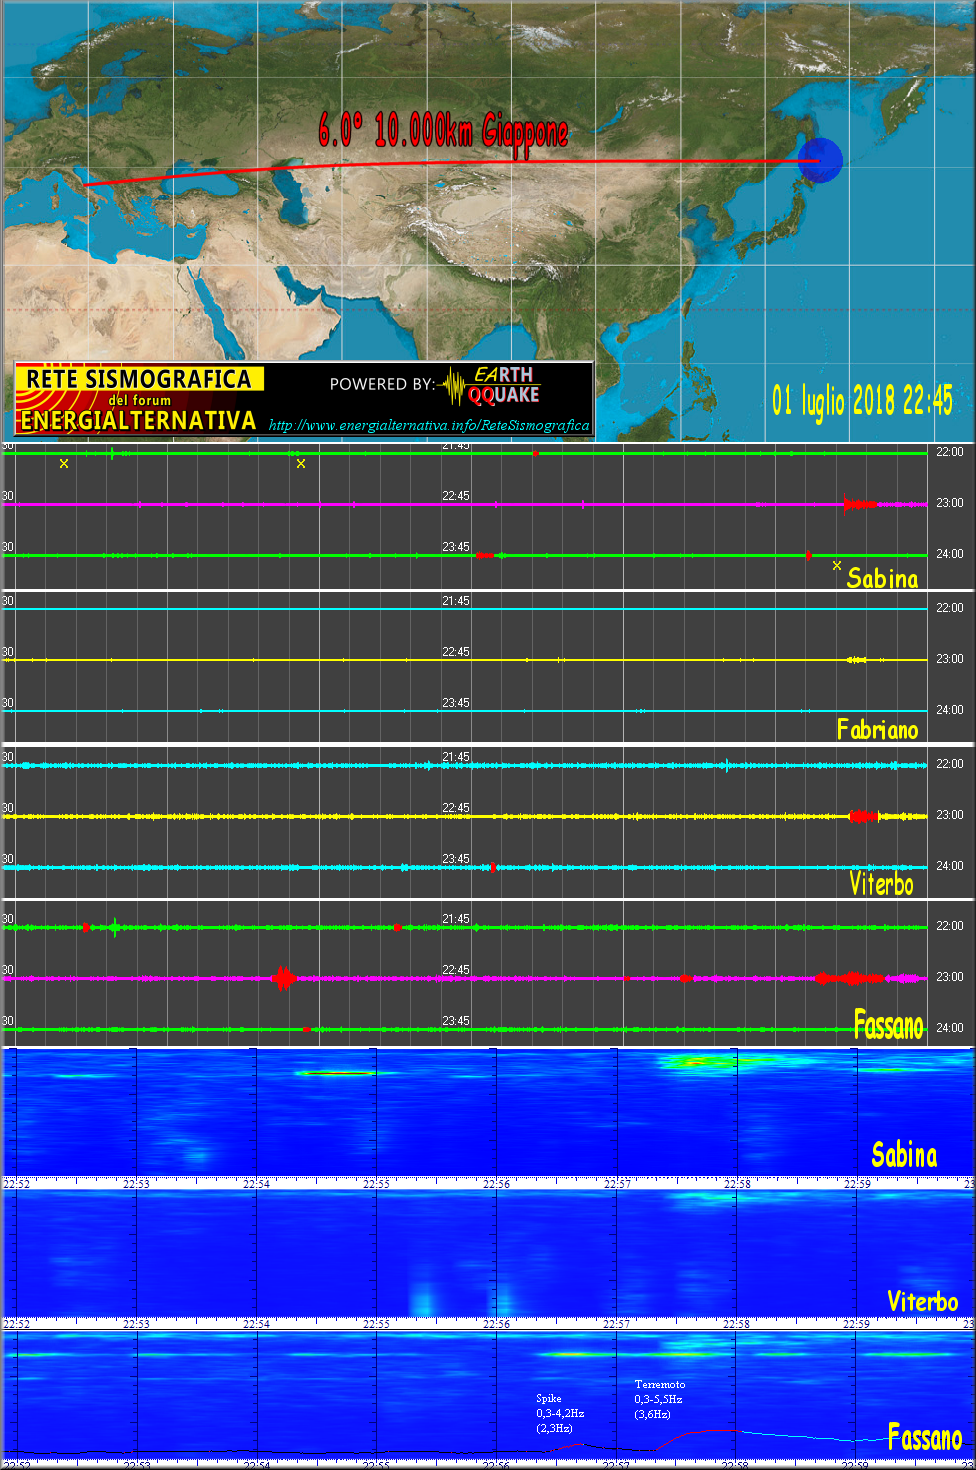Click the red marker on Fassano's 23:45 trace
The image size is (976, 1470).
click(x=307, y=1029)
